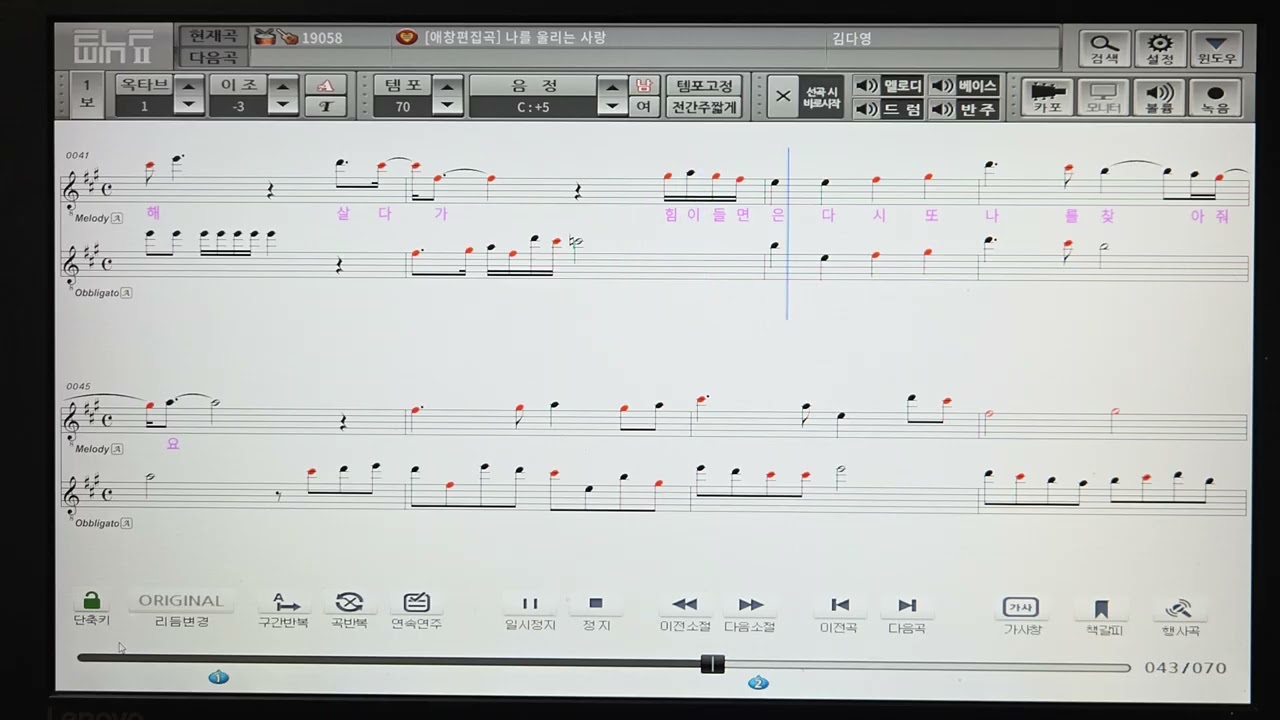Open the 모니터 (Monitor) button
1280x720 pixels.
(1103, 97)
